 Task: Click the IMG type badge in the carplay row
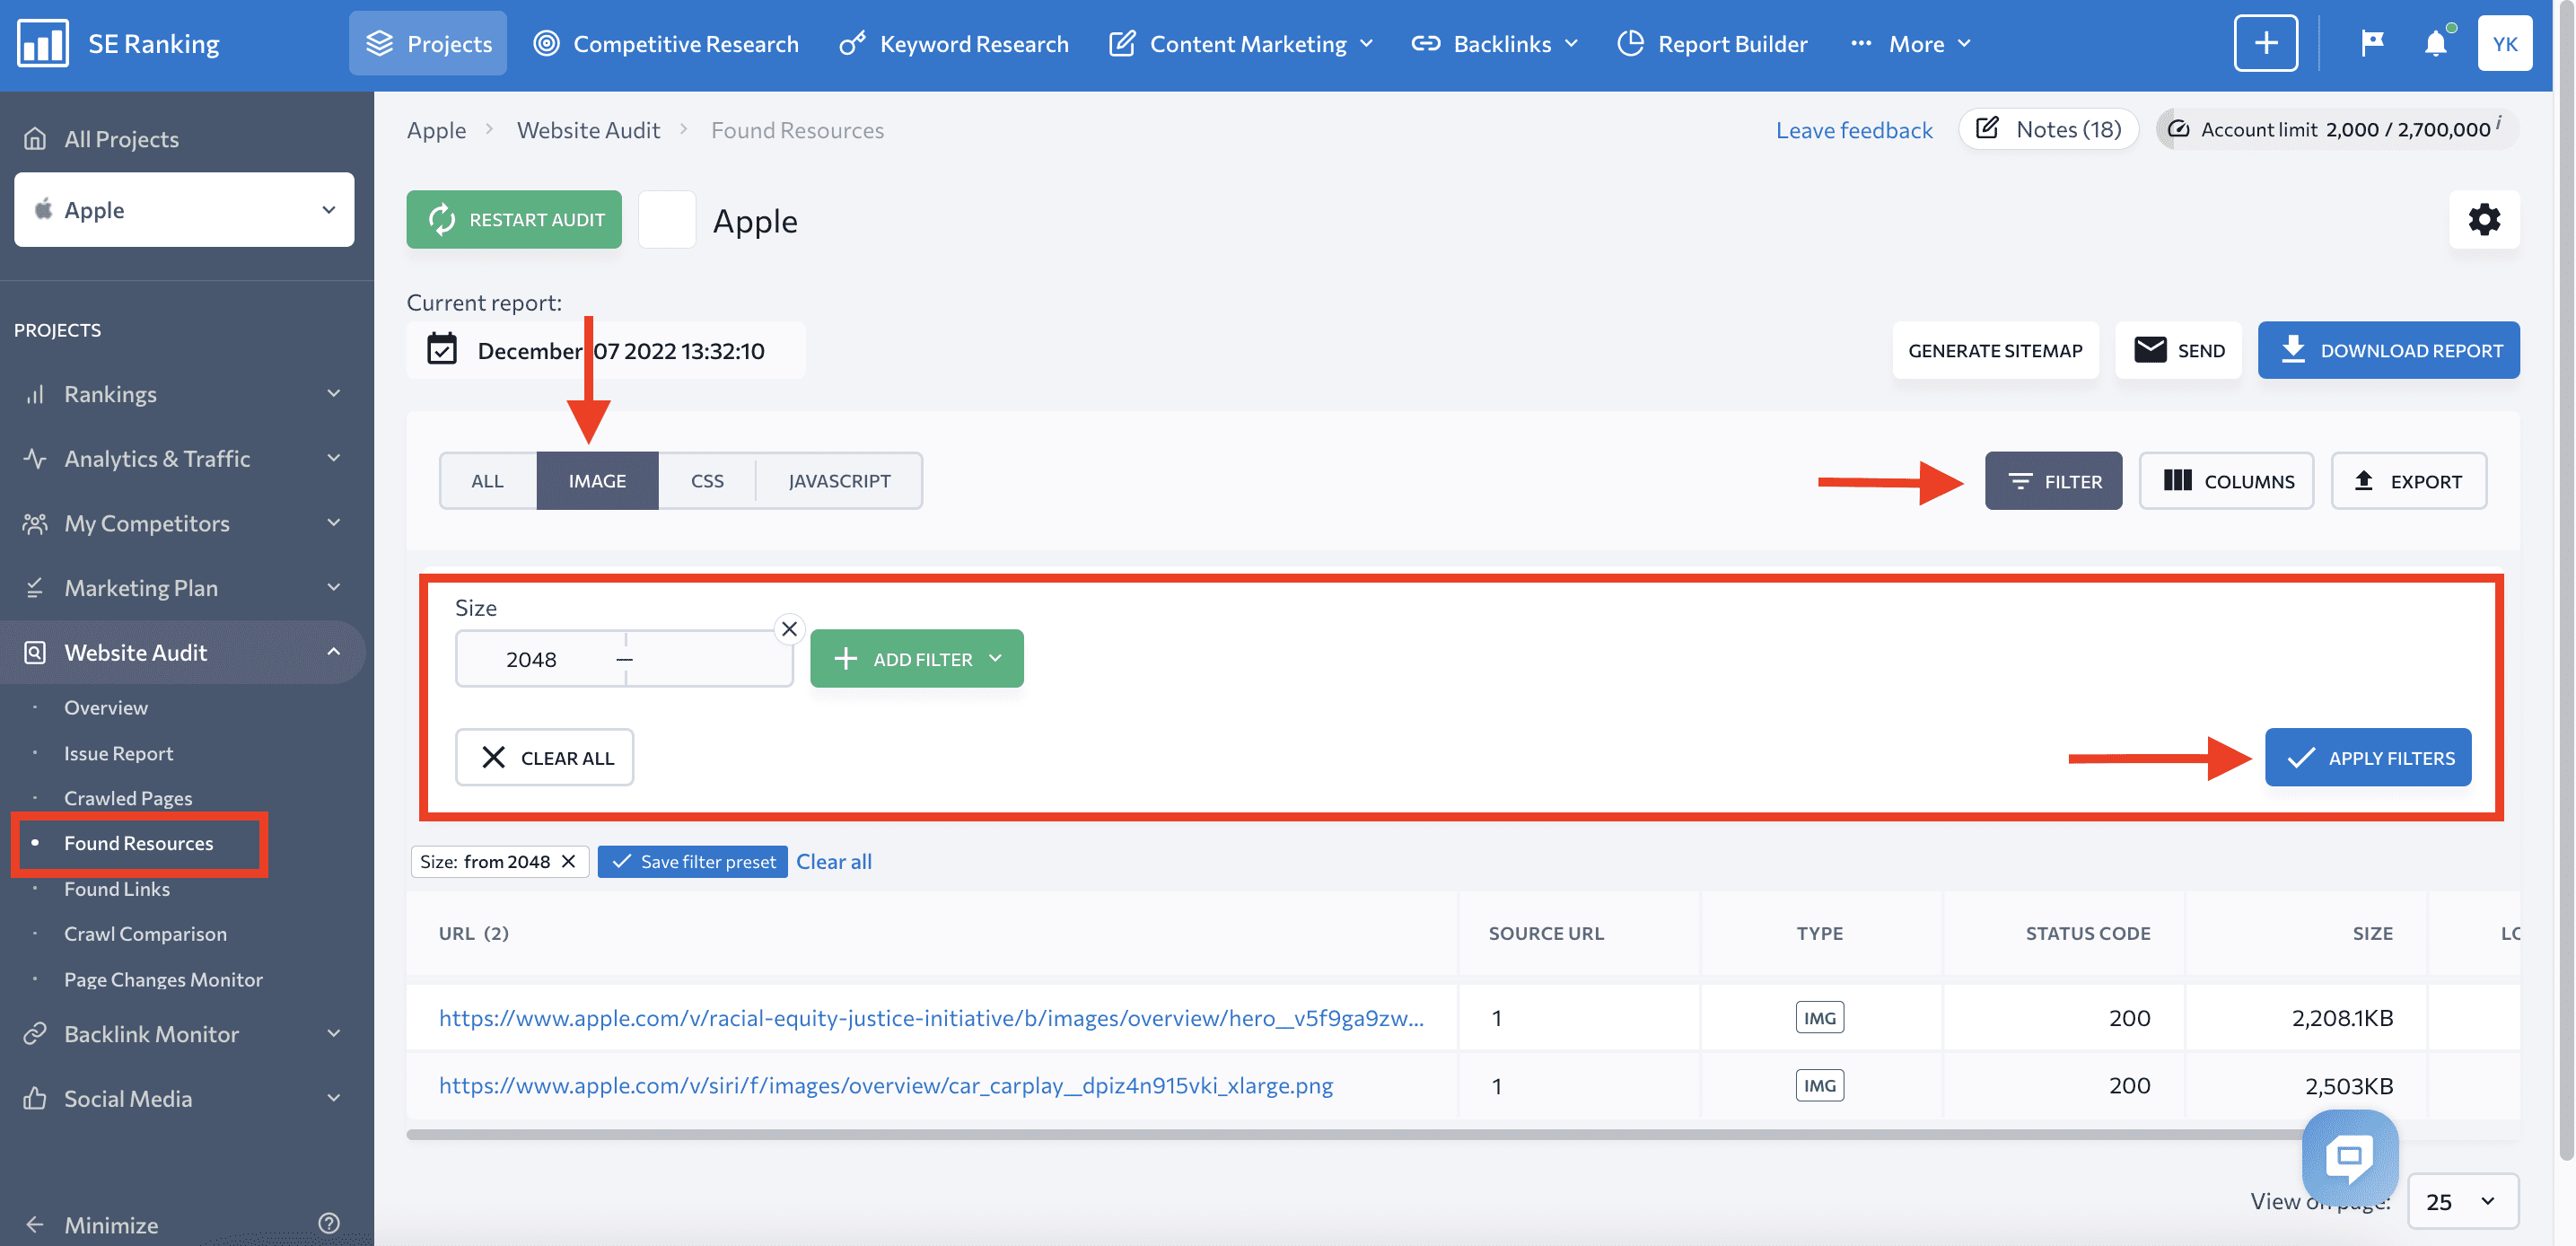1819,1085
